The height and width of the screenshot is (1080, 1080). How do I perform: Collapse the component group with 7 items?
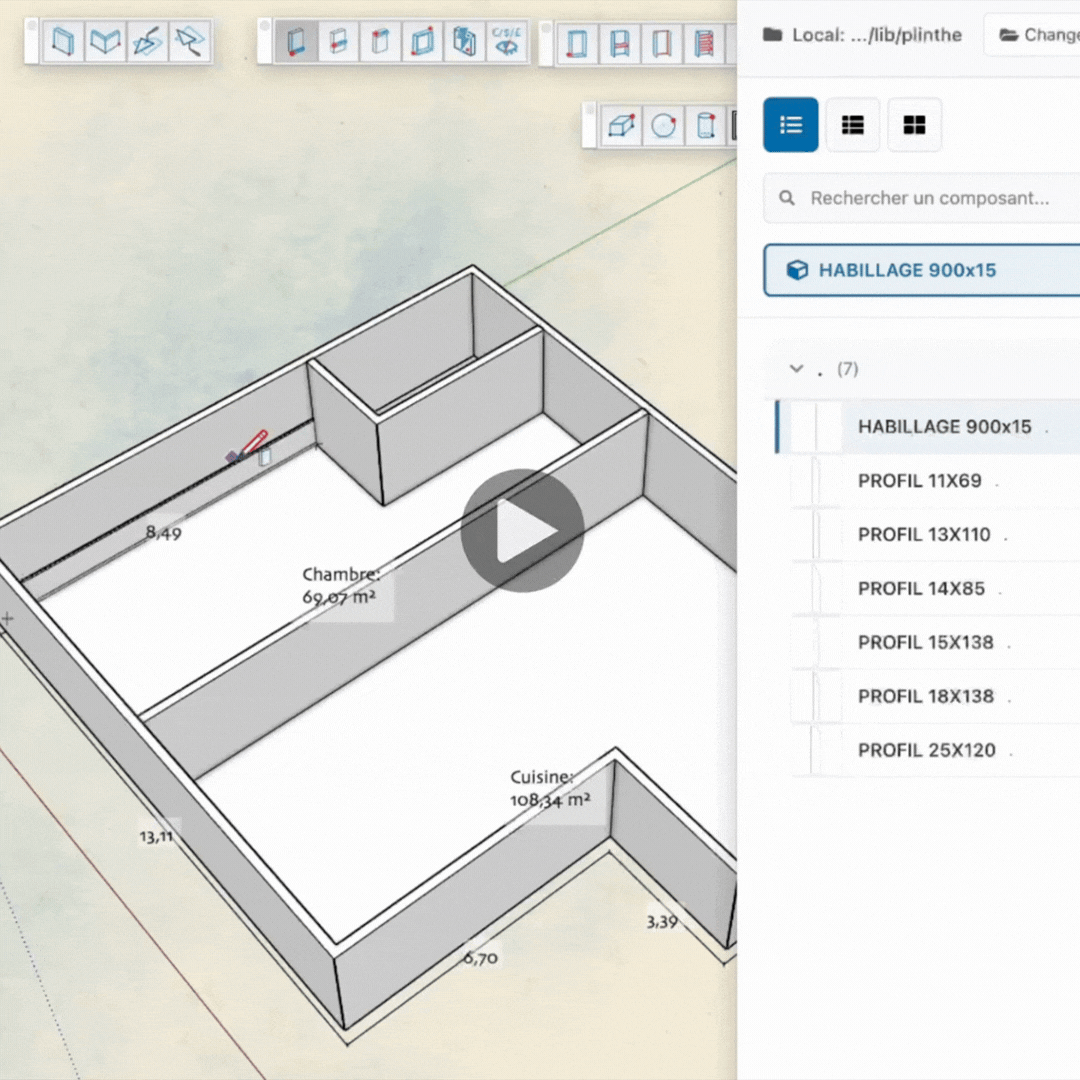click(797, 369)
